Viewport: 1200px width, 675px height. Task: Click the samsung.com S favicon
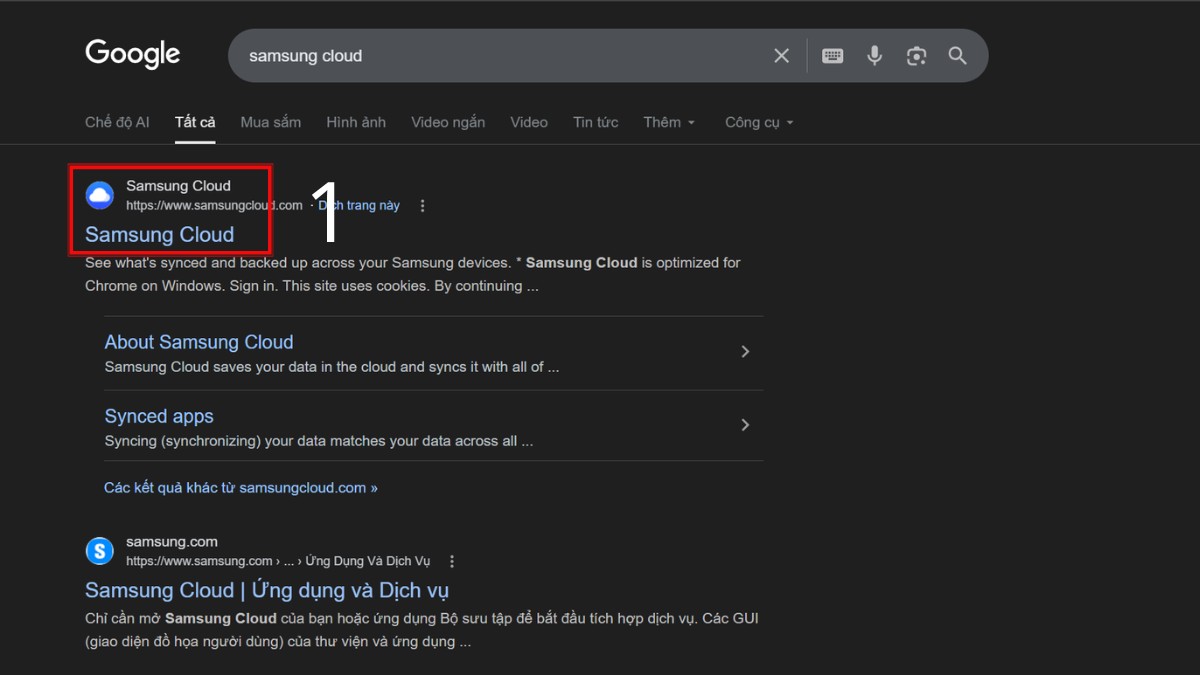click(100, 551)
